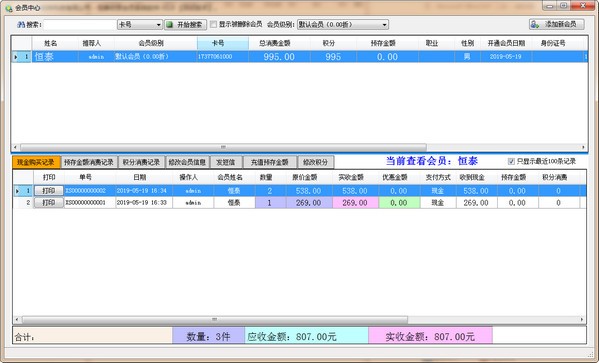This screenshot has height=363, width=599.
Task: Click the person icon on 添加新会员 button
Action: pos(535,24)
